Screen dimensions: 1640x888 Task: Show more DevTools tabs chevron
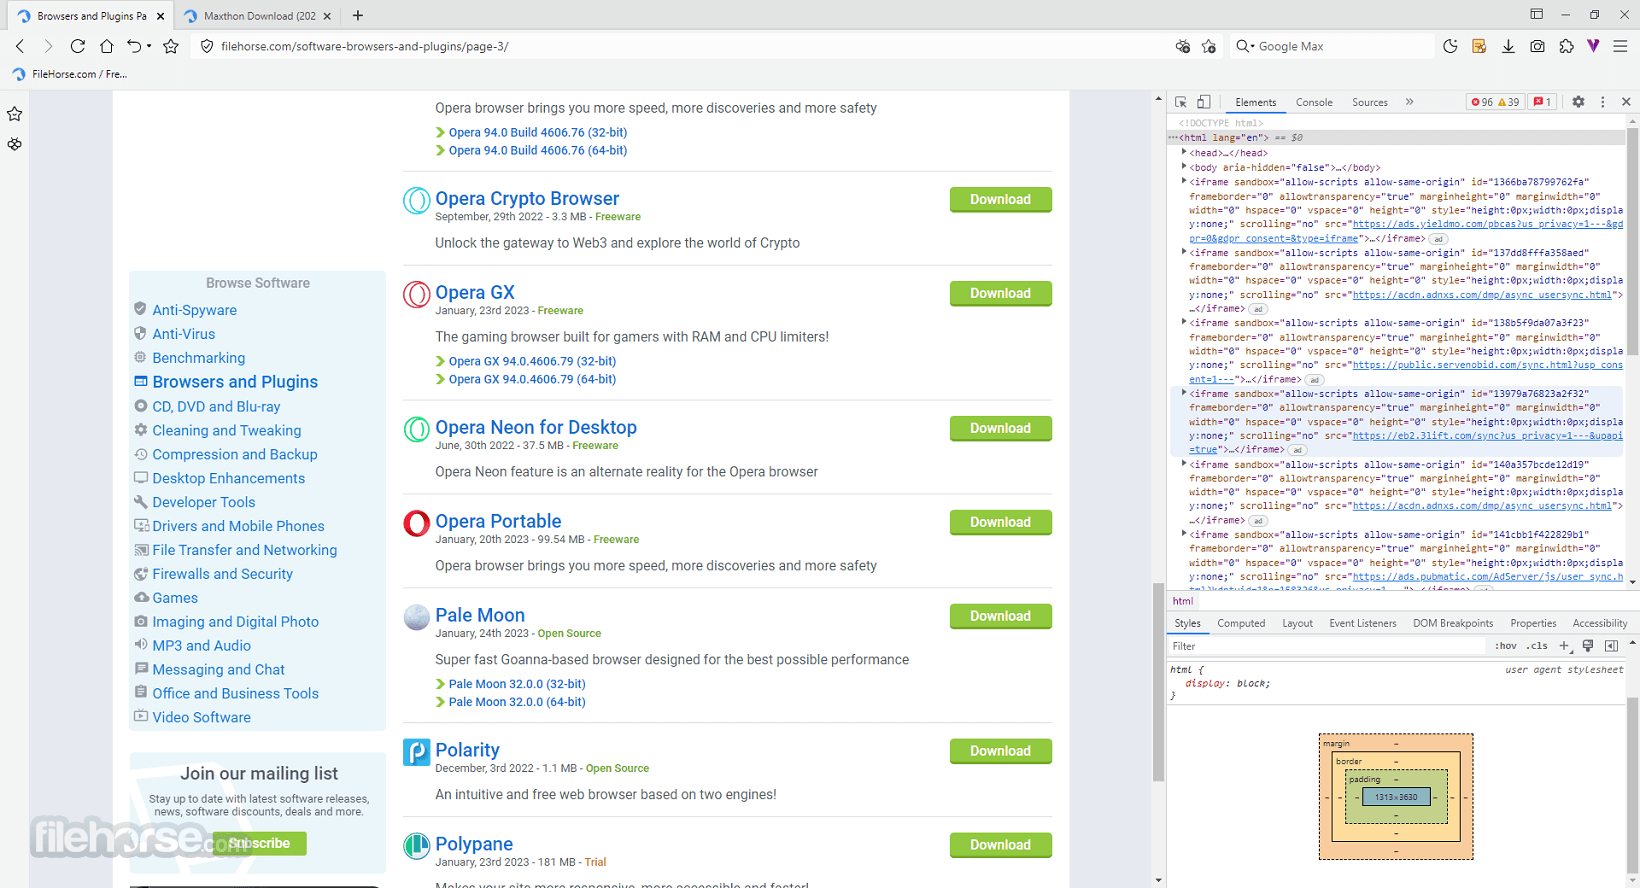1410,102
